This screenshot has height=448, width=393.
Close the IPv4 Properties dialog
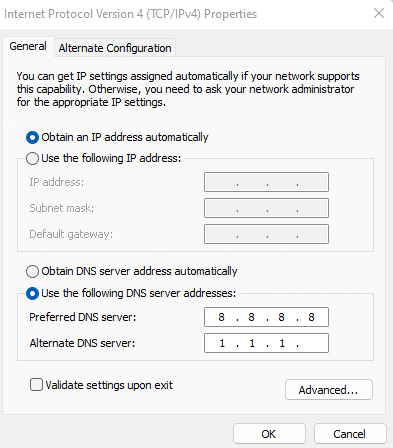click(379, 13)
